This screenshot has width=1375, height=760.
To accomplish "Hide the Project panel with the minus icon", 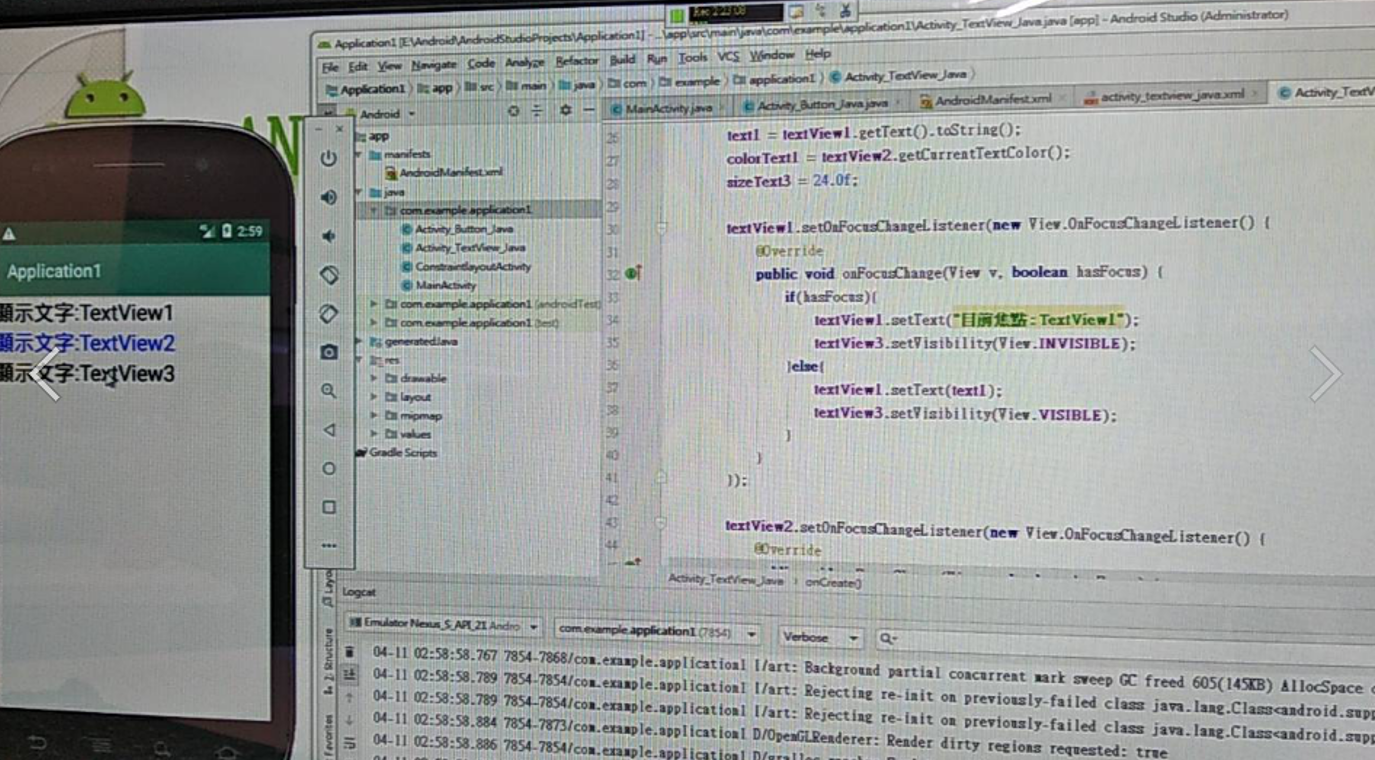I will (589, 111).
